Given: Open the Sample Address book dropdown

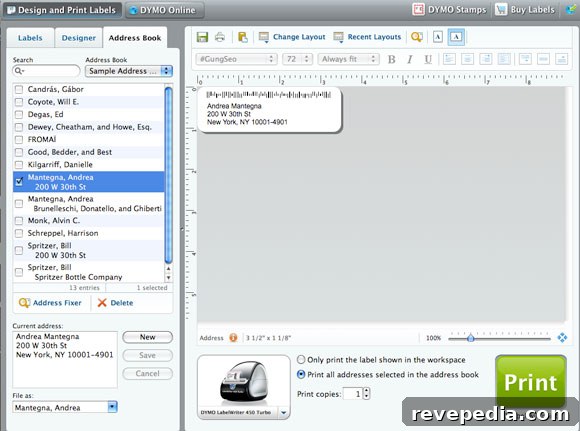Looking at the screenshot, I should coord(129,71).
